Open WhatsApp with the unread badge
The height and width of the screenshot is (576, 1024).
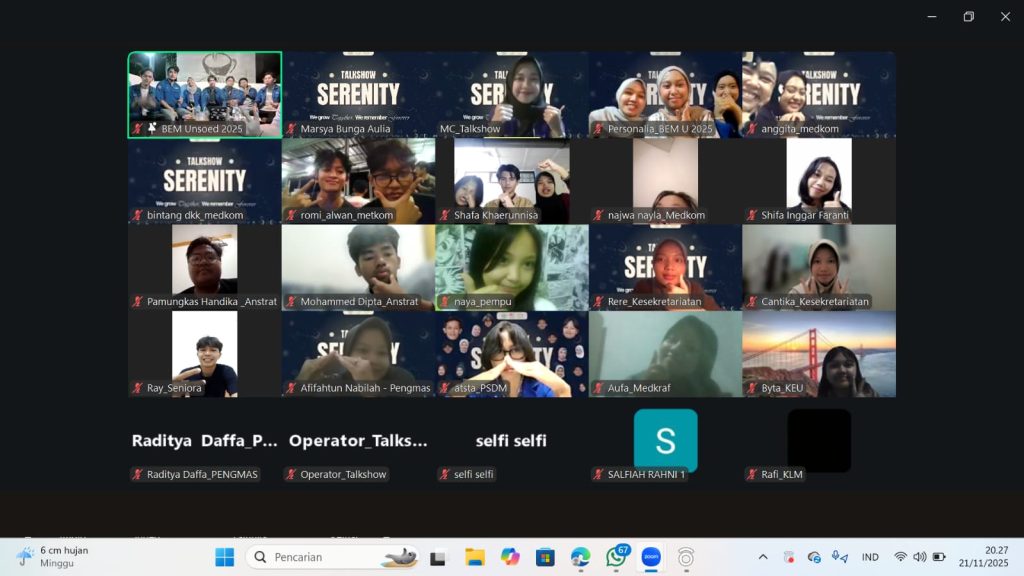point(616,557)
